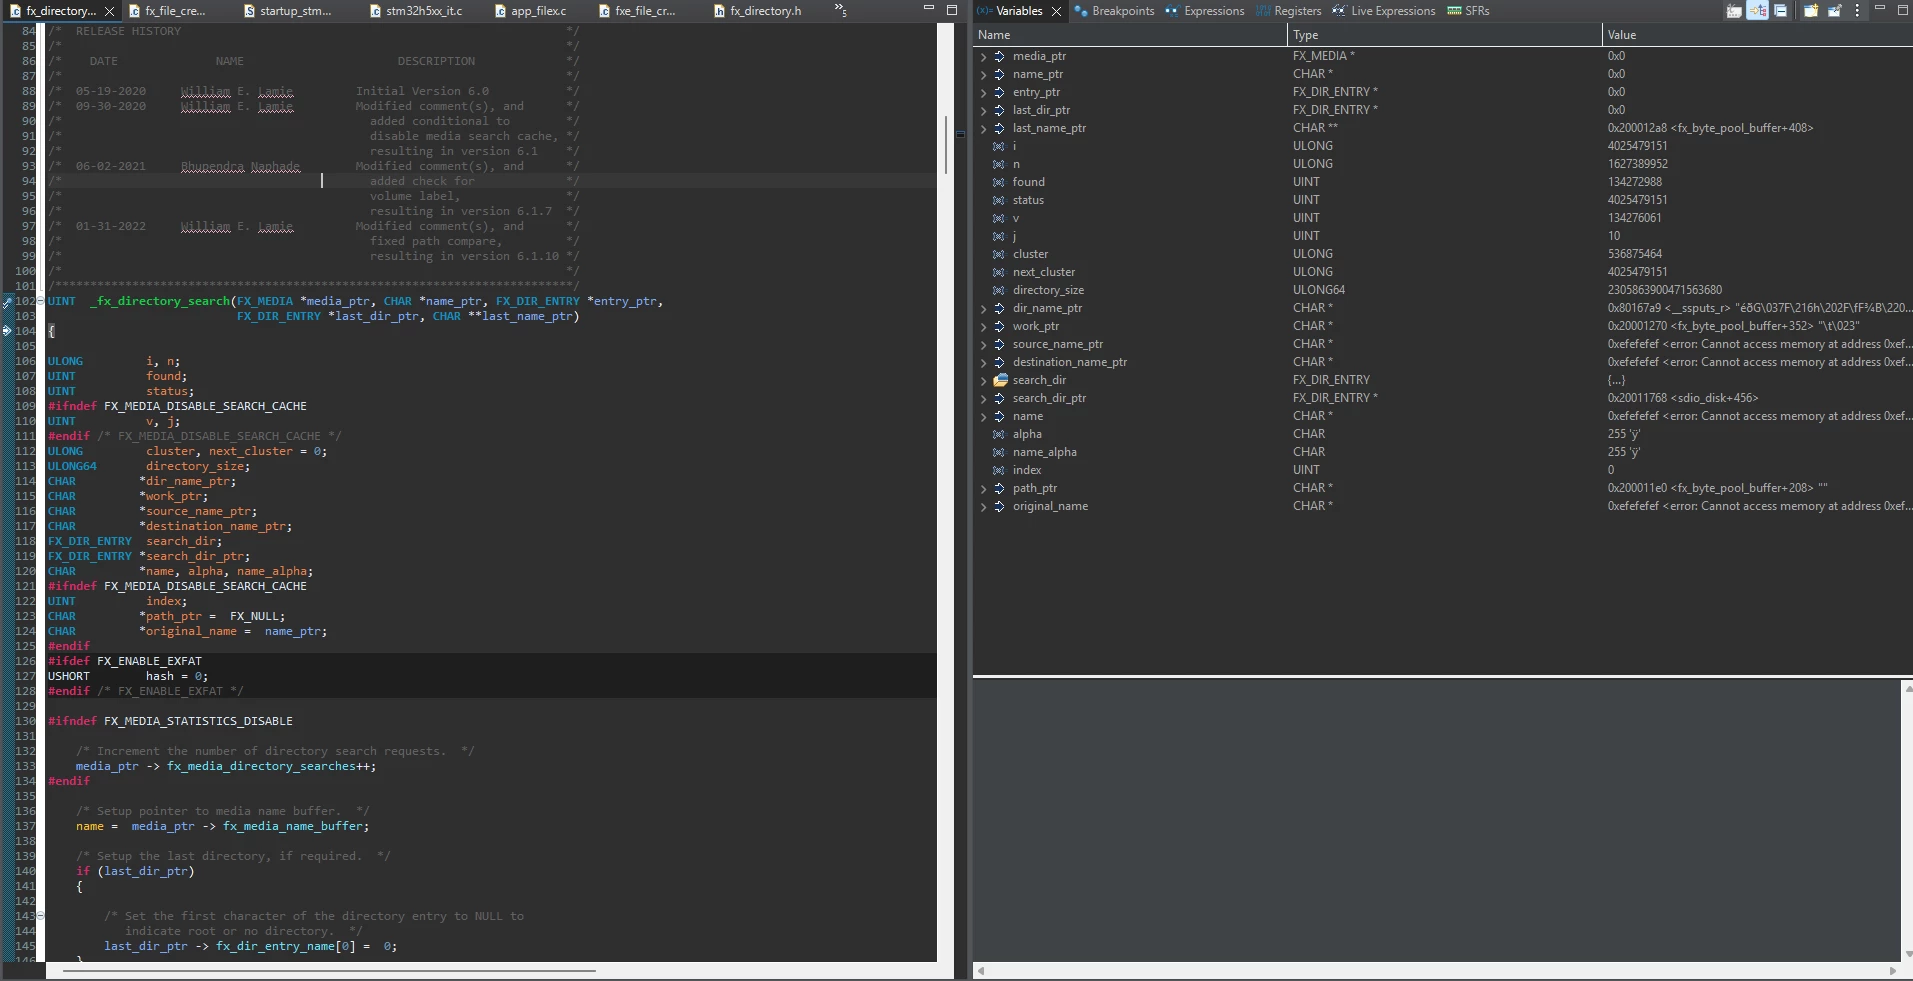
Task: Open the startup_stm... editor tab
Action: click(288, 11)
